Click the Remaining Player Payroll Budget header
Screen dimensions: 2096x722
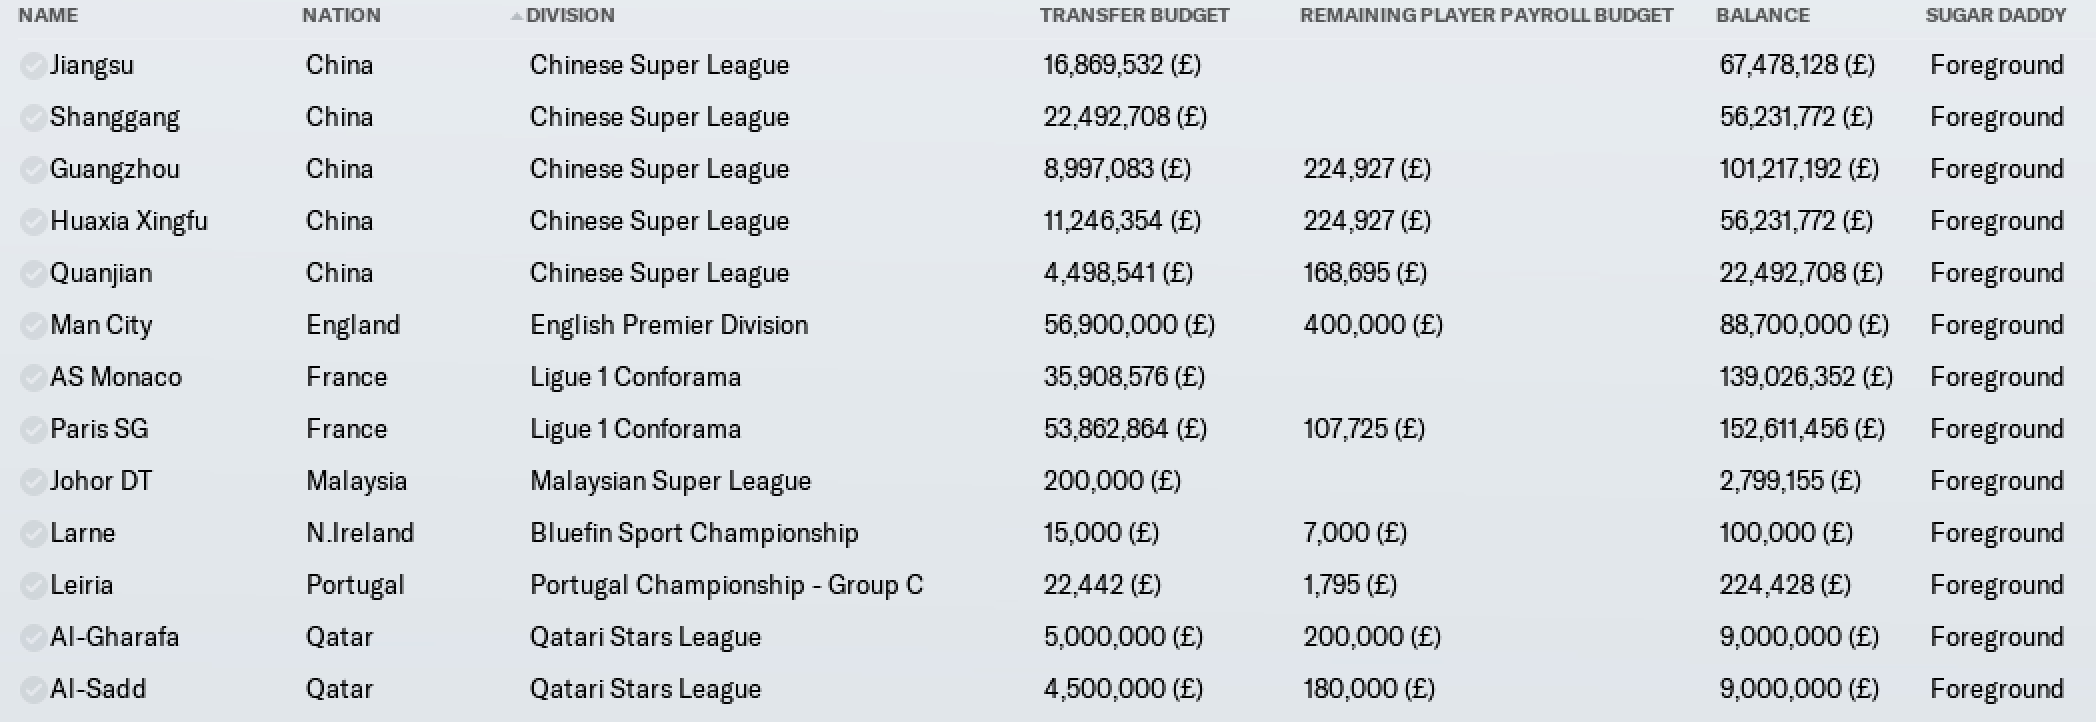point(1486,15)
